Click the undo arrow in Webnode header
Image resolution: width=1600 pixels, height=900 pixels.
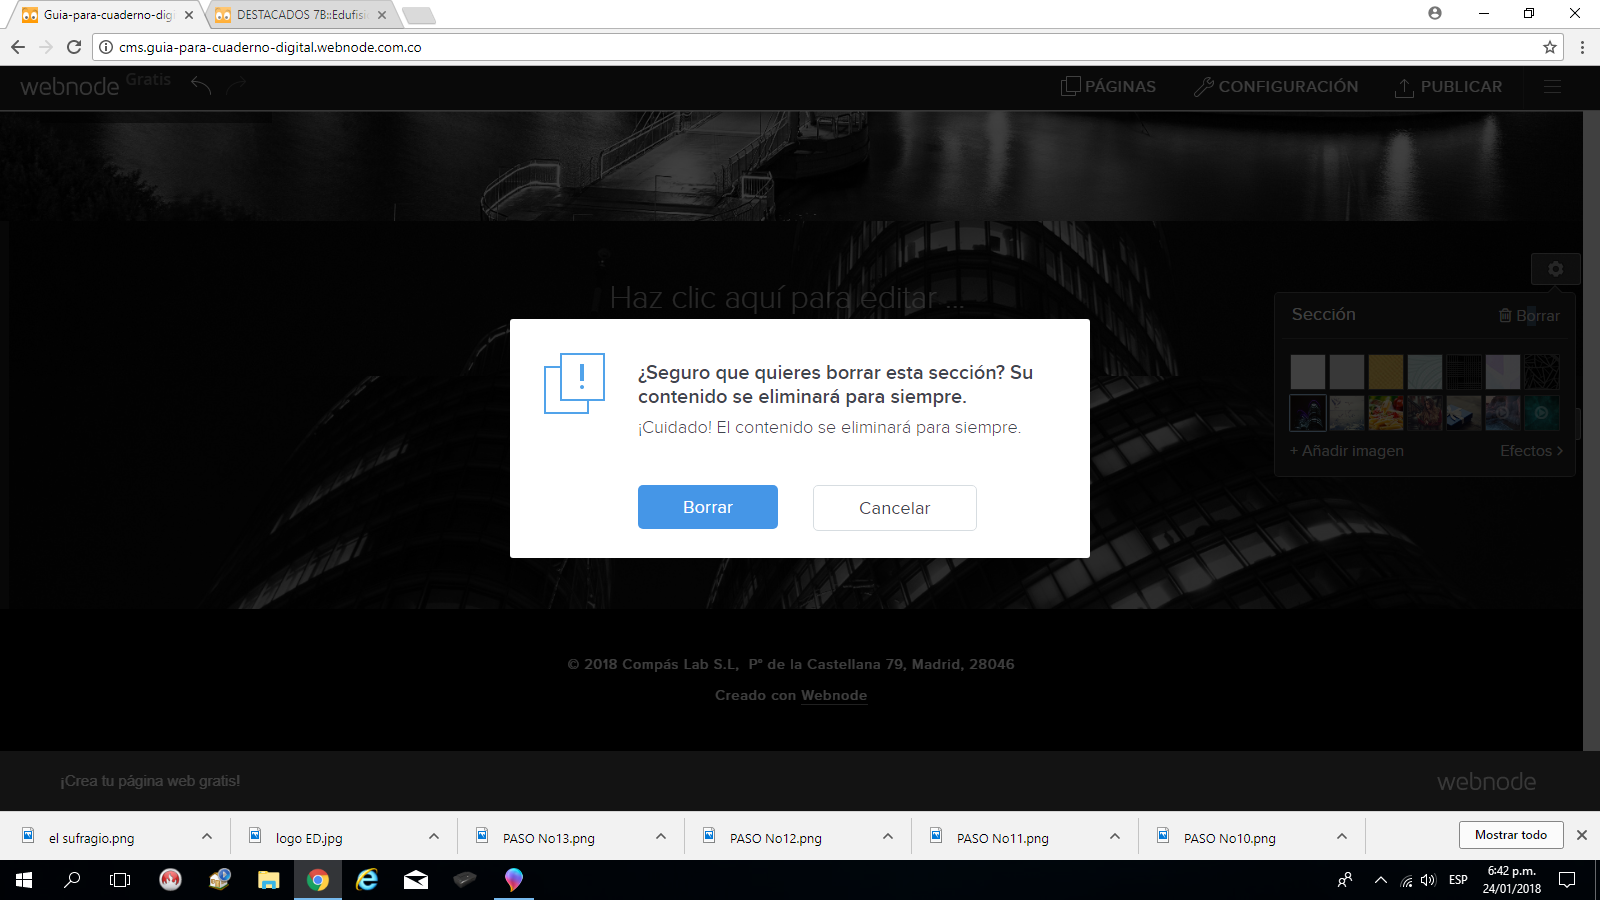click(201, 86)
